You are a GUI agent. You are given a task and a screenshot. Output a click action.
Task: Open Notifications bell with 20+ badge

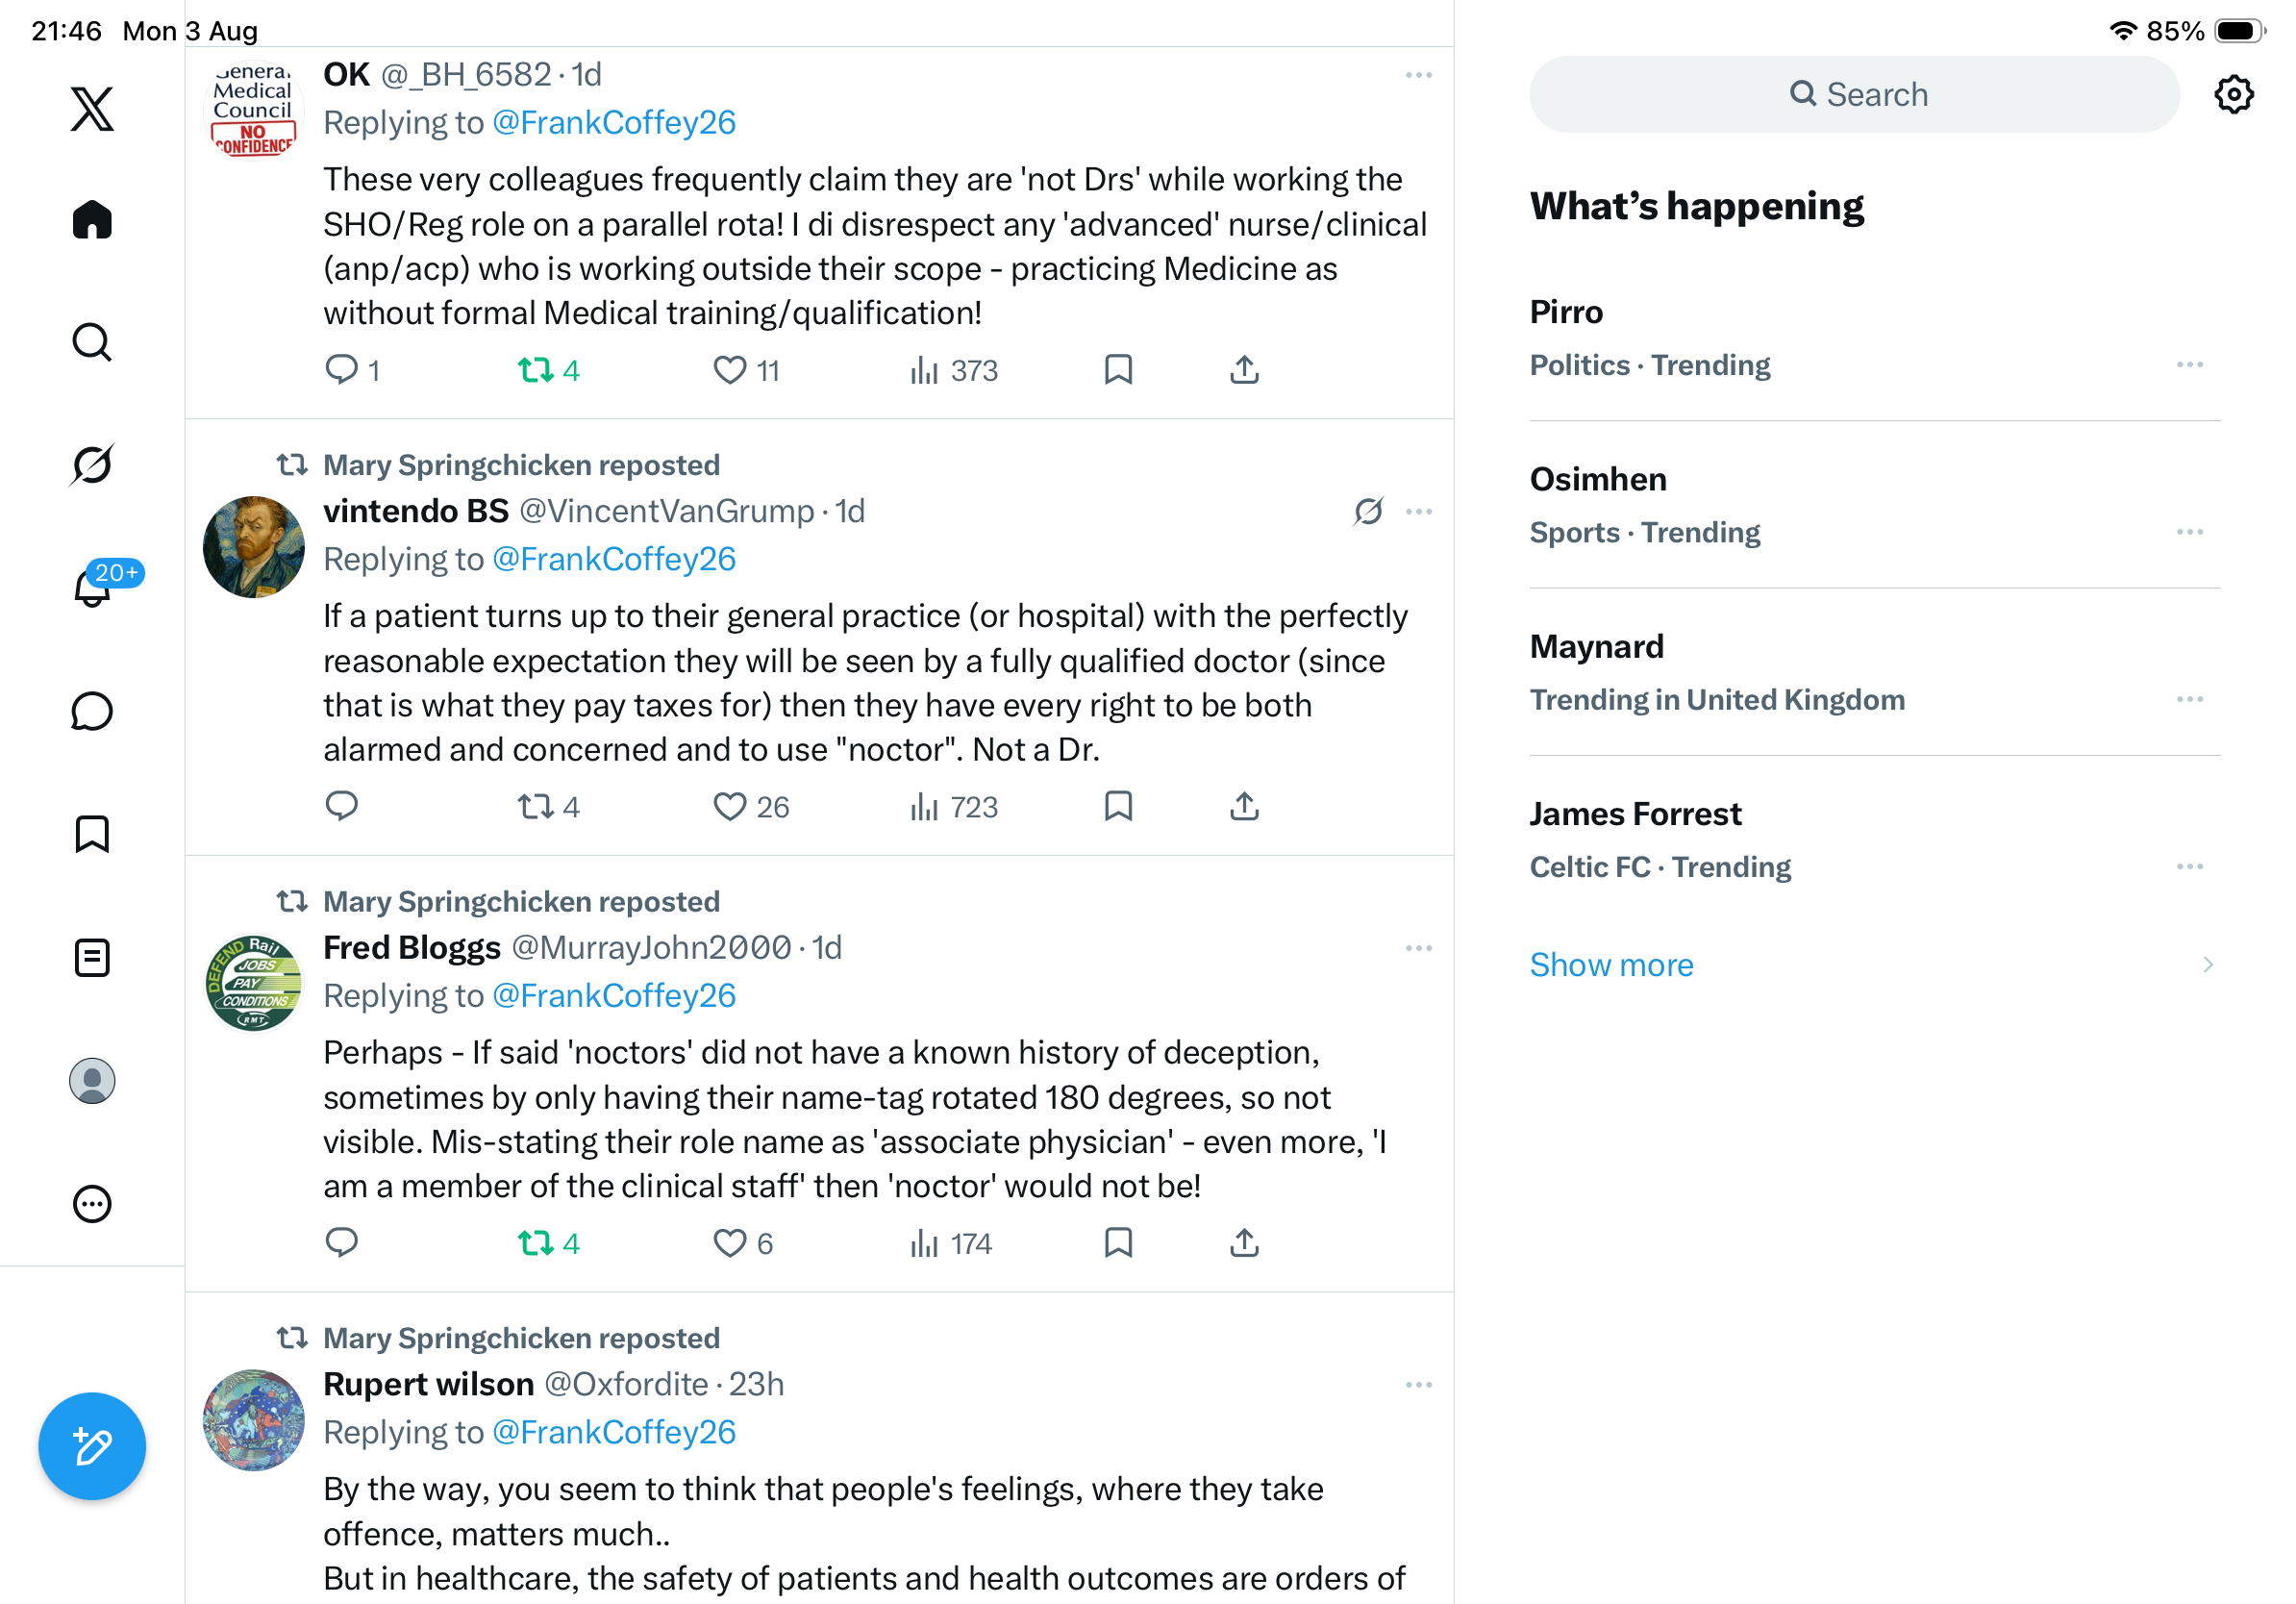(92, 587)
